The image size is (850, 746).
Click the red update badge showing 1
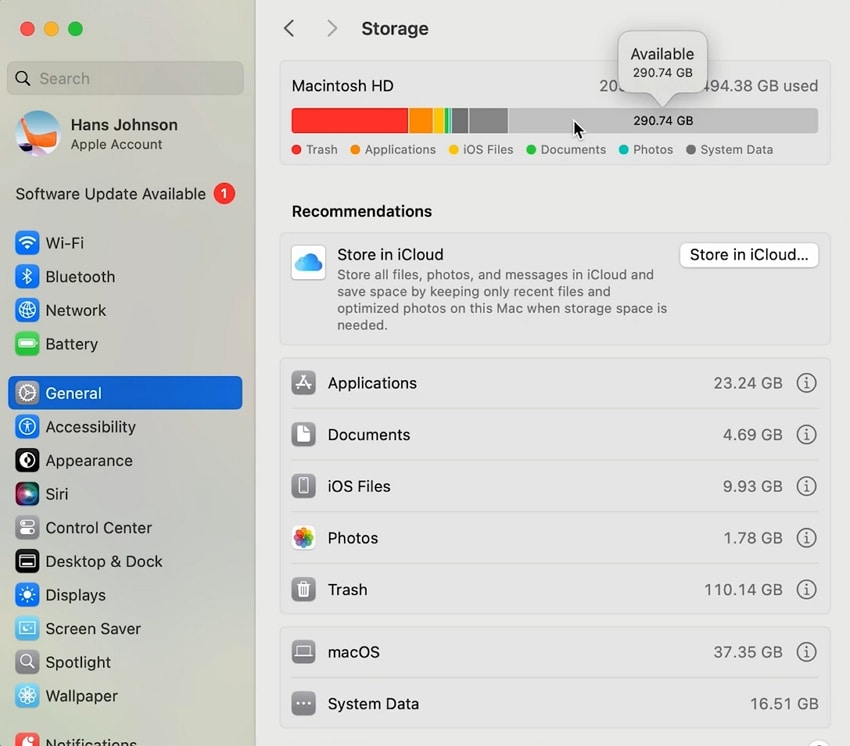tap(224, 194)
